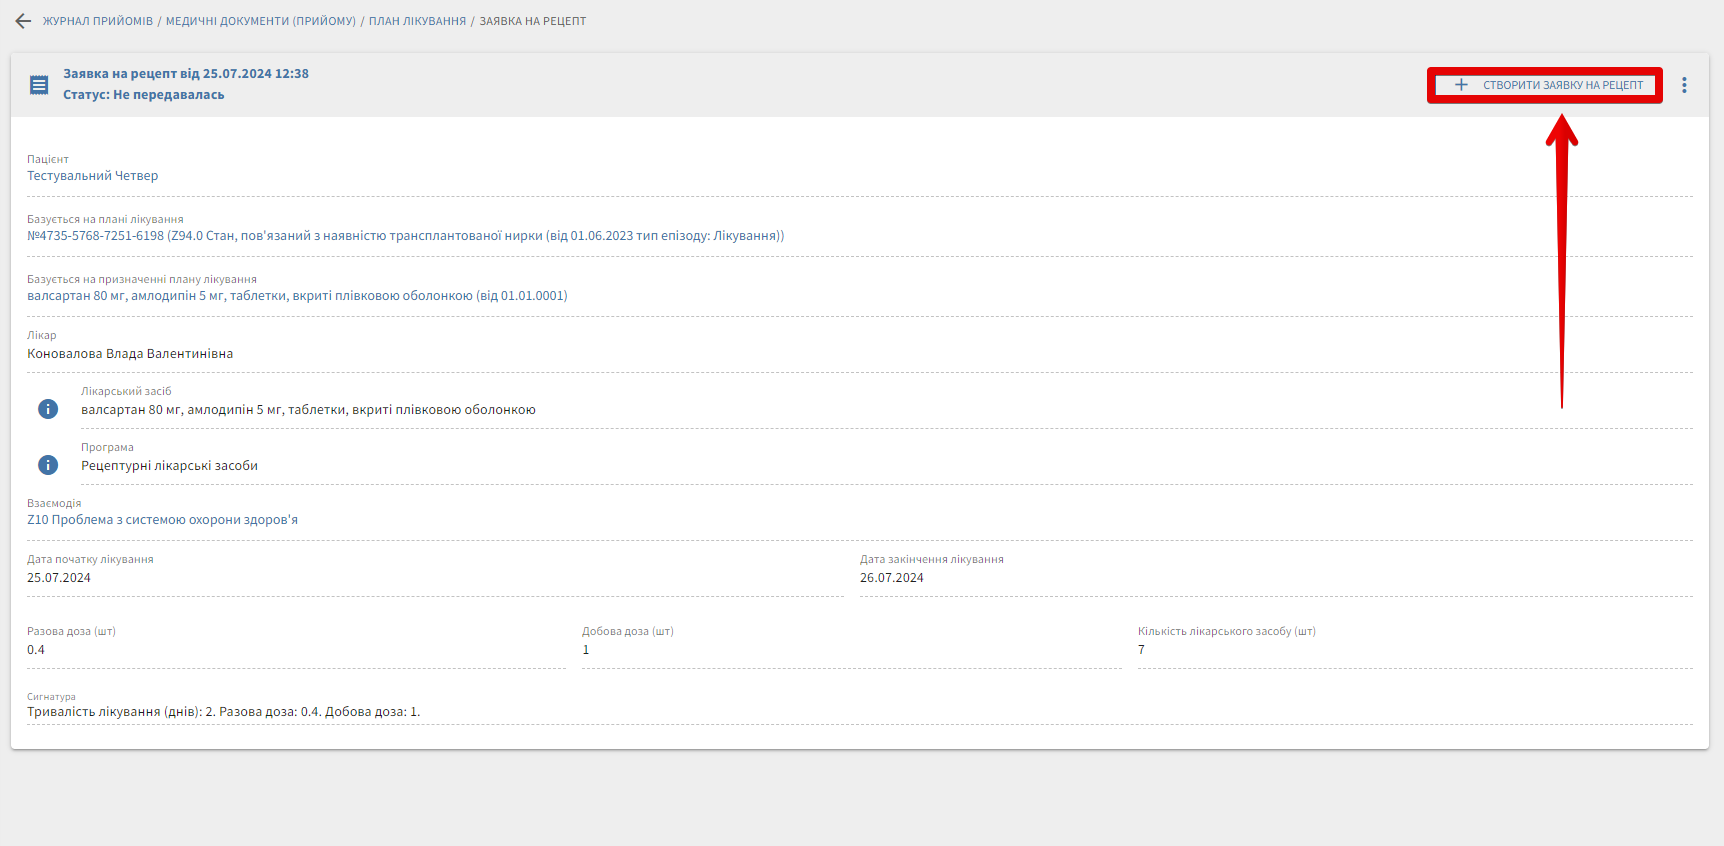
Task: Click doctor name Коновалова Влада Валентинівна
Action: pos(130,354)
